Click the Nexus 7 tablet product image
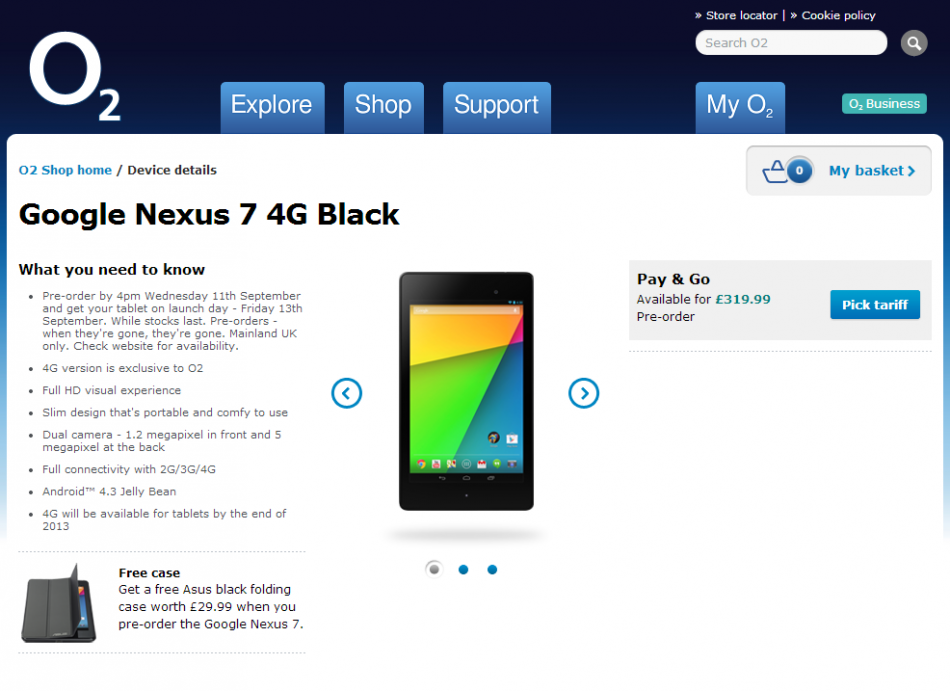This screenshot has height=691, width=950. 466,391
